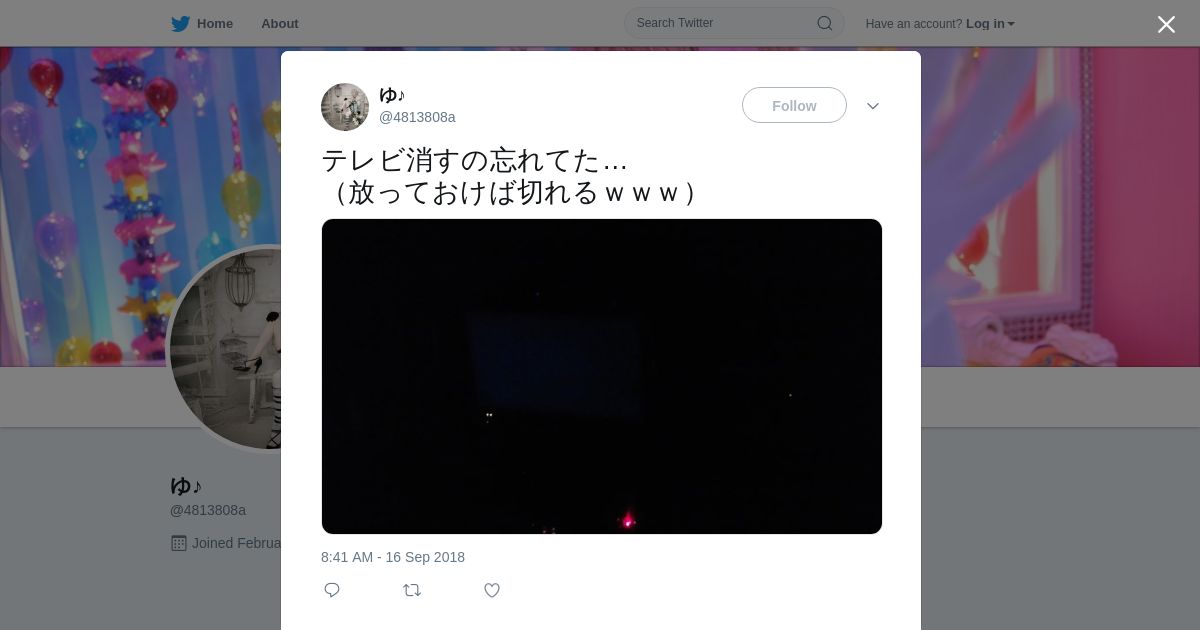Click the calendar icon beside Joined
The image size is (1200, 630).
tap(179, 543)
